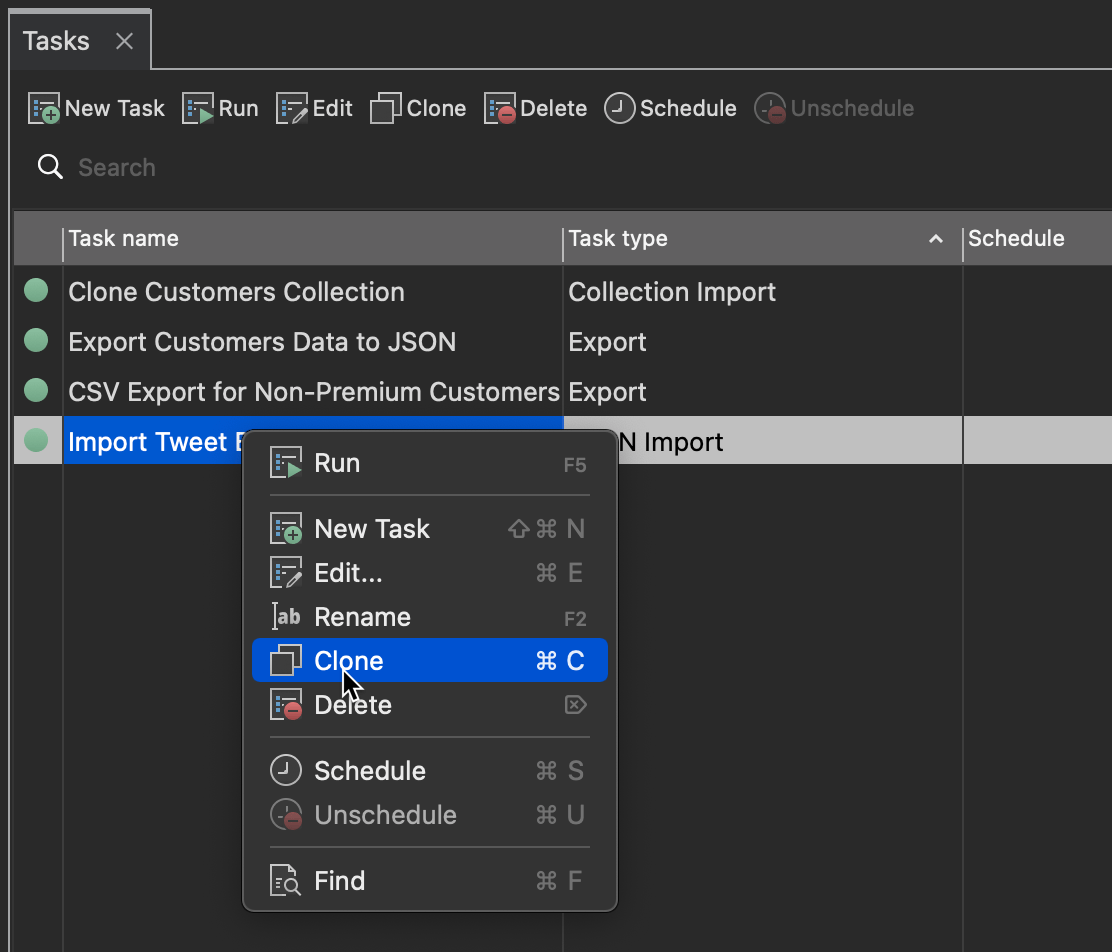The image size is (1112, 952).
Task: Select Rename from the context menu
Action: (x=362, y=616)
